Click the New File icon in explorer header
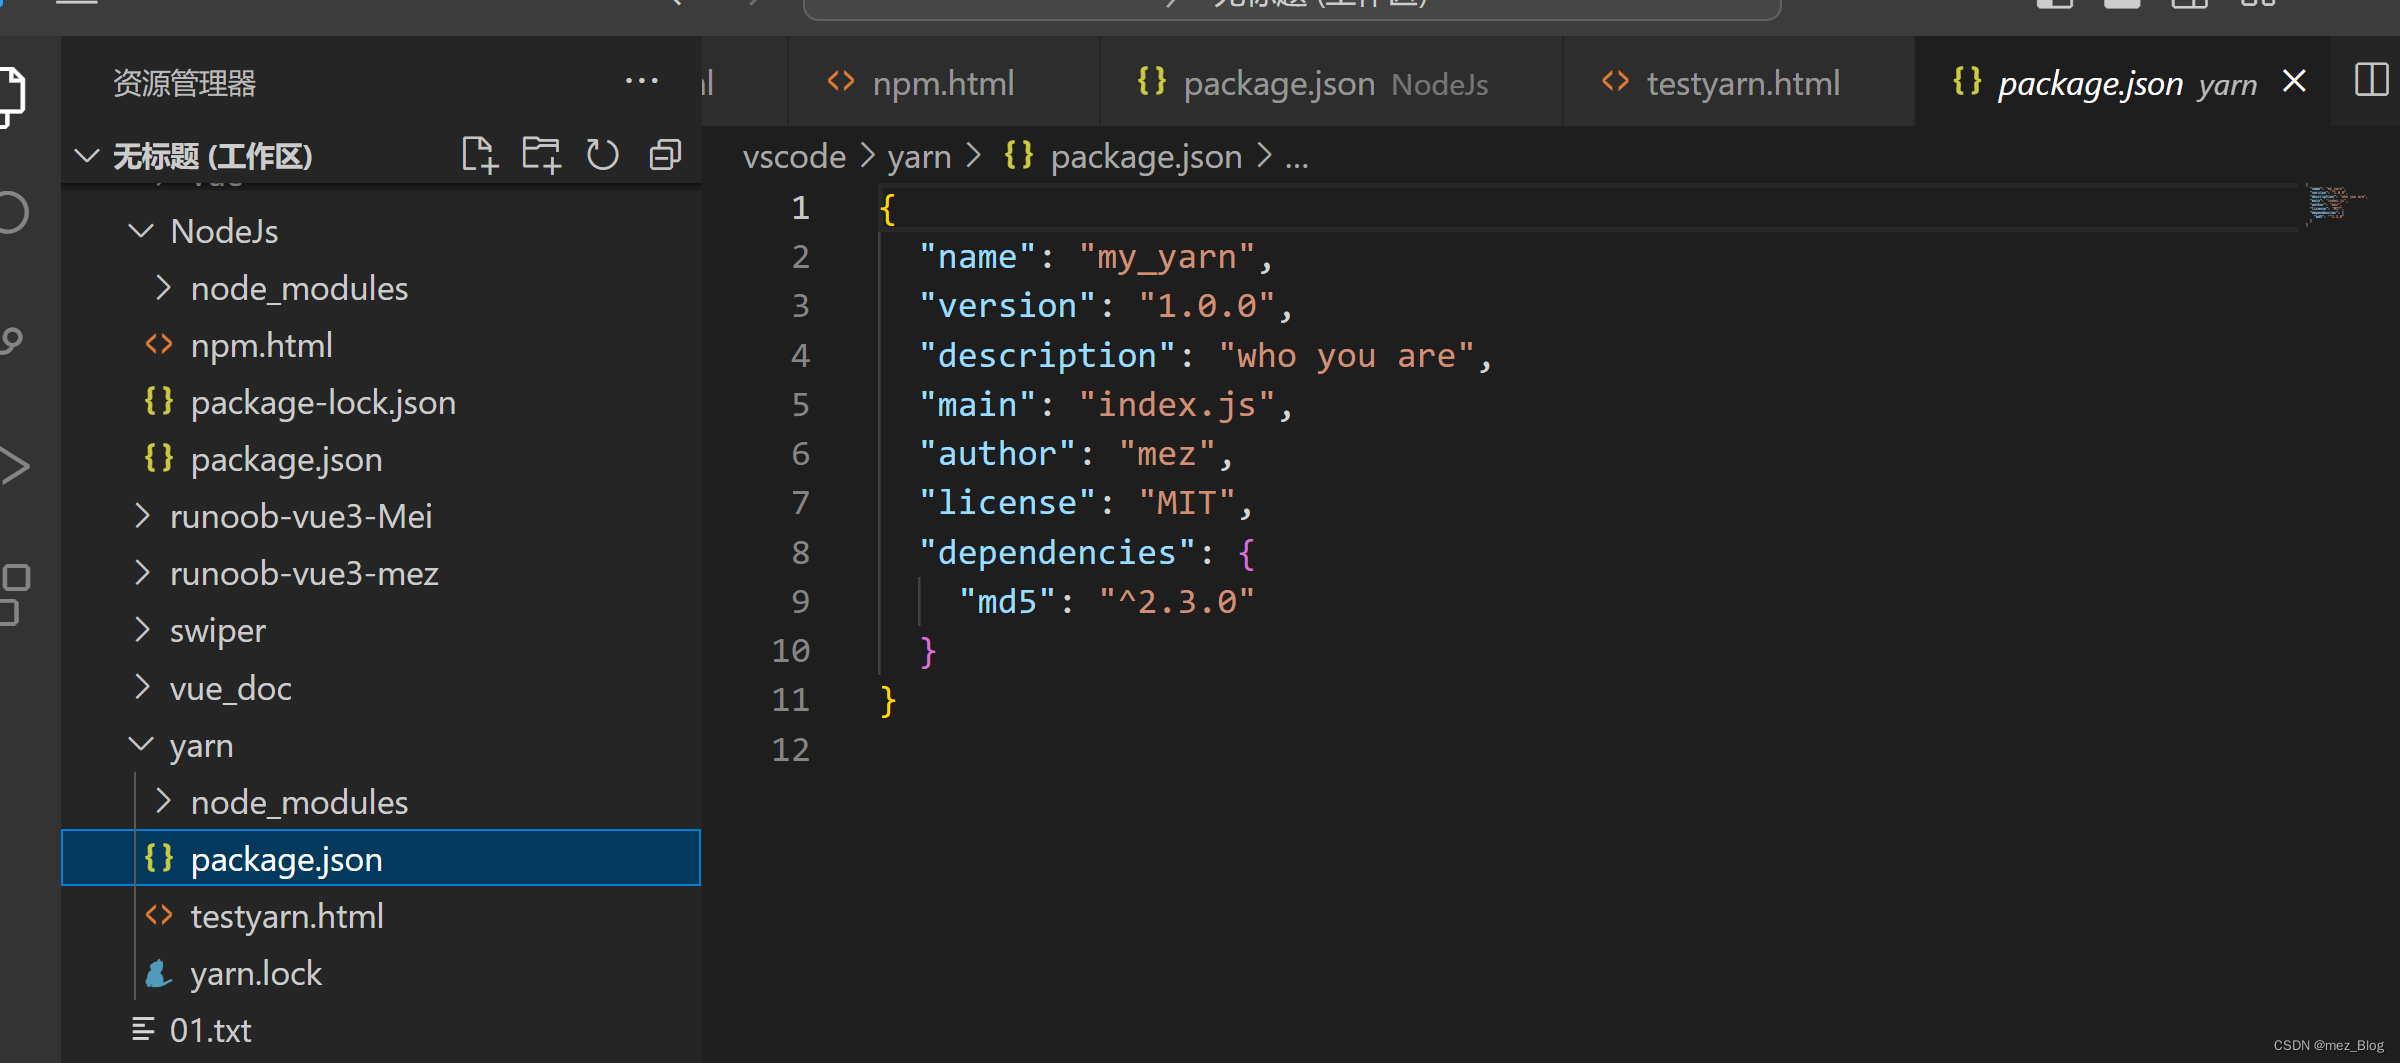This screenshot has width=2400, height=1063. (479, 155)
